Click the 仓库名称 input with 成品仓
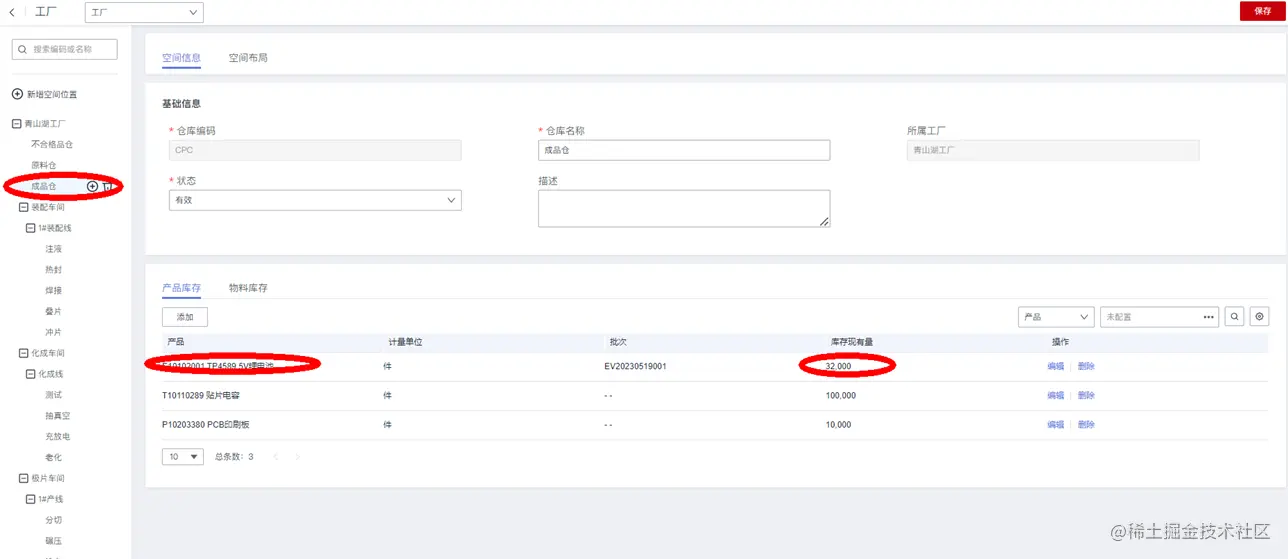 point(684,150)
